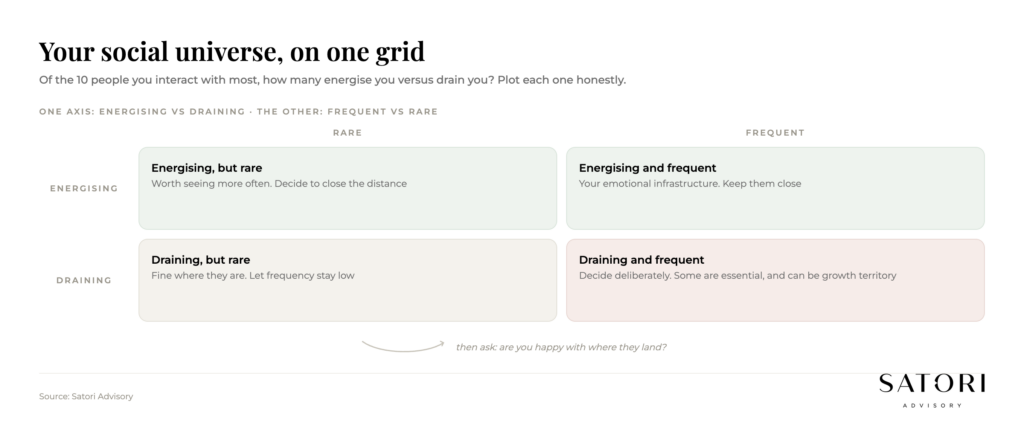Click the DRAINING row label
This screenshot has width=1024, height=446.
[84, 280]
